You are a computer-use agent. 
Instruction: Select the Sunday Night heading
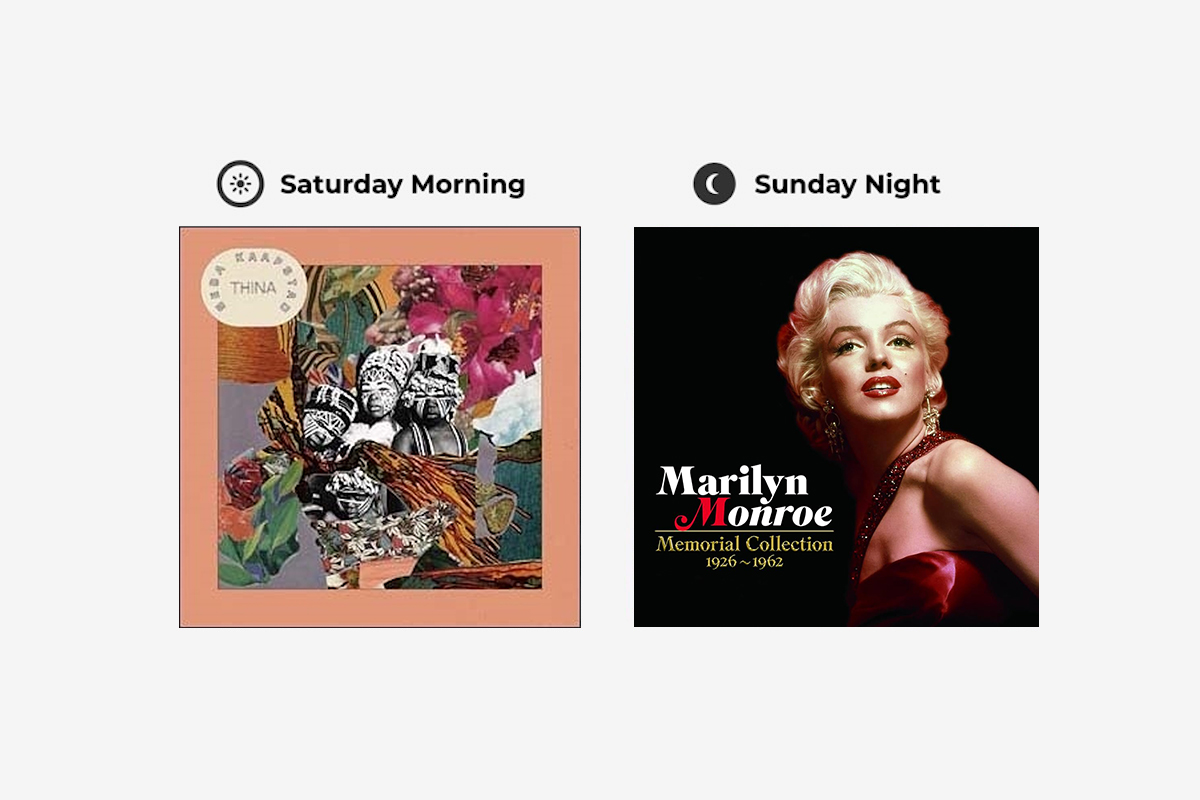pos(847,184)
